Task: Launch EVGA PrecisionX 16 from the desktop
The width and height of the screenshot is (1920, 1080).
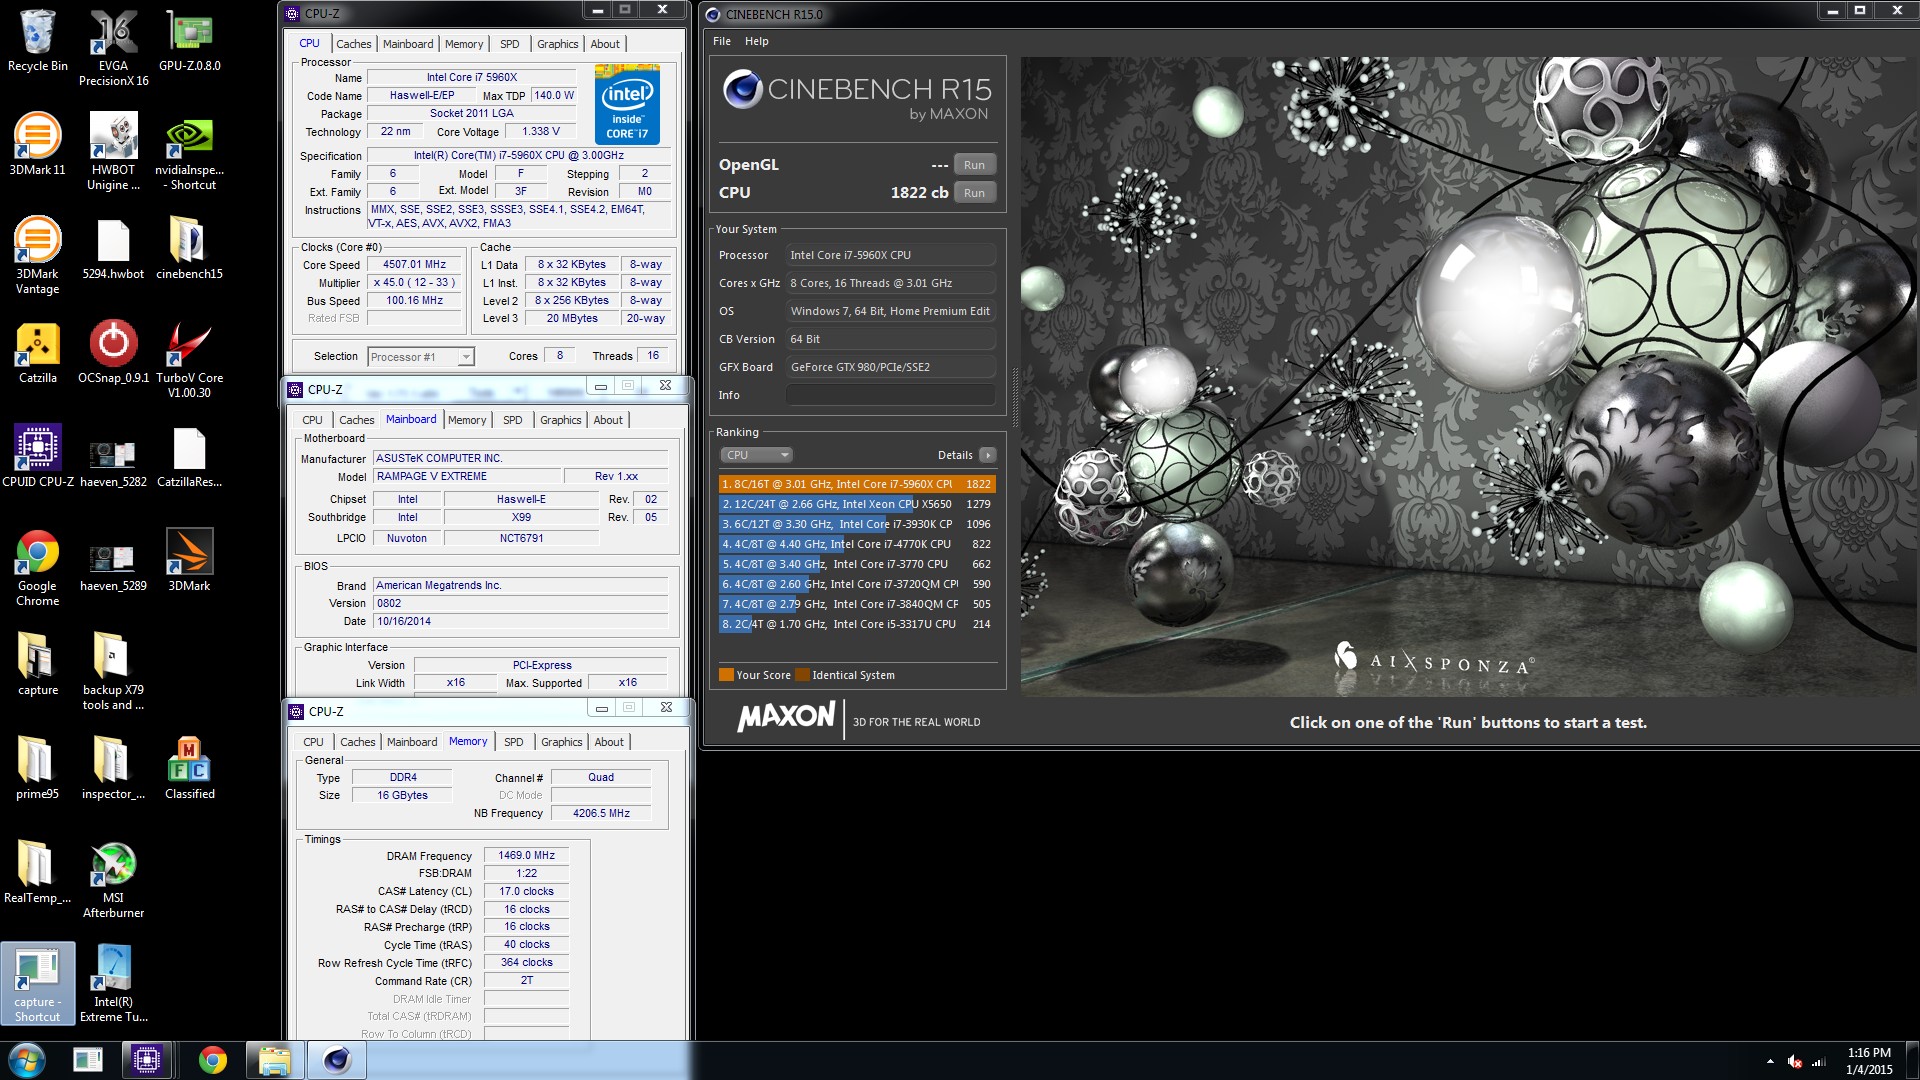Action: click(x=113, y=48)
